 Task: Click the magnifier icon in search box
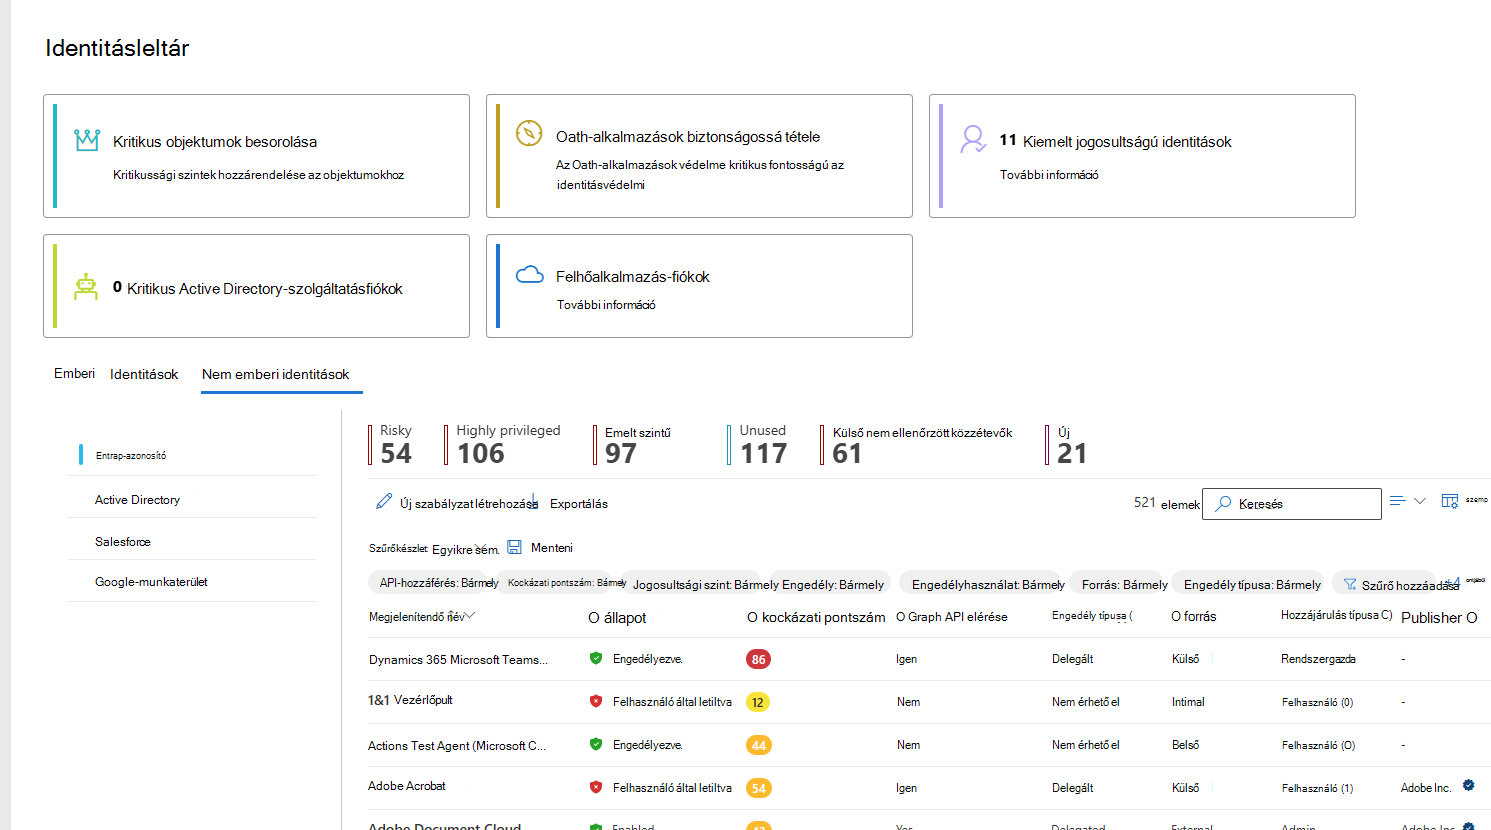pyautogui.click(x=1223, y=504)
